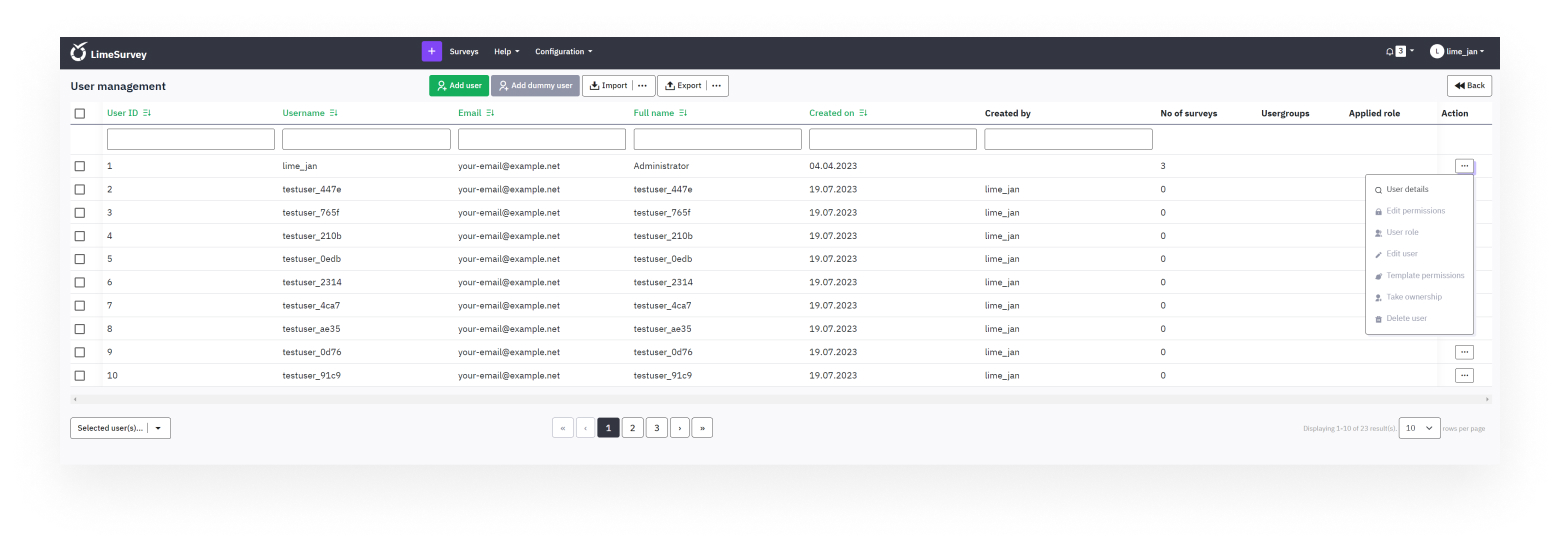Click the three-dot action icon for user 10

pos(1464,375)
